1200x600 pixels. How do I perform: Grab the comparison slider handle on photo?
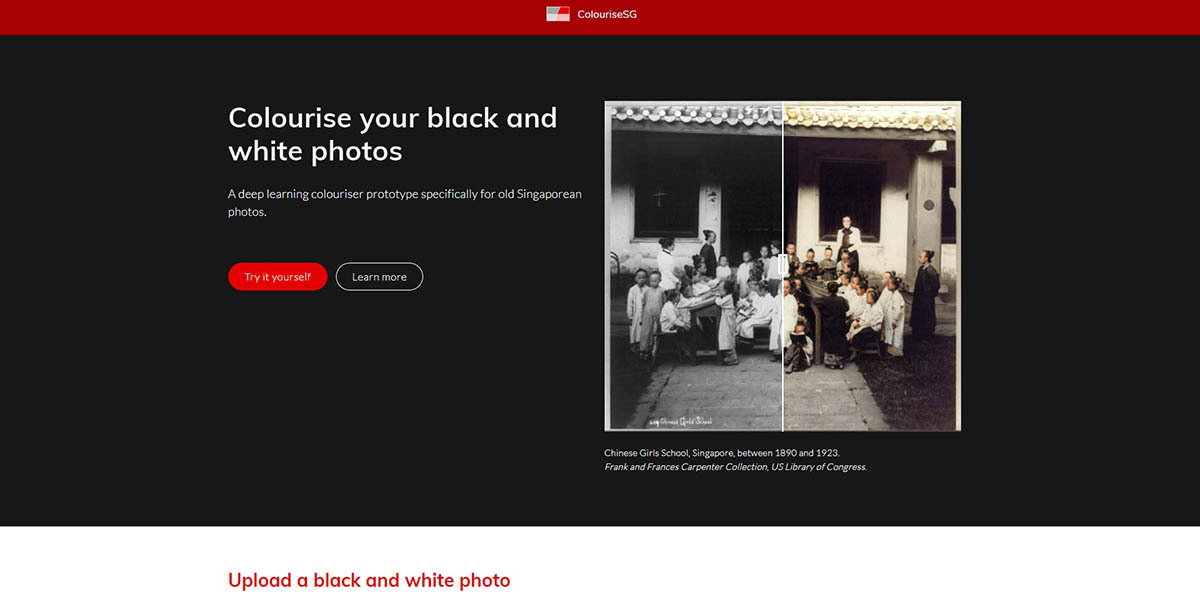[x=783, y=265]
